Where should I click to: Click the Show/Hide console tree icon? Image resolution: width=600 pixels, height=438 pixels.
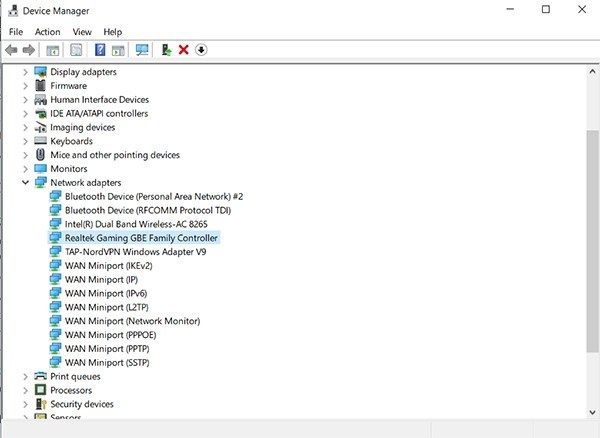tap(52, 50)
